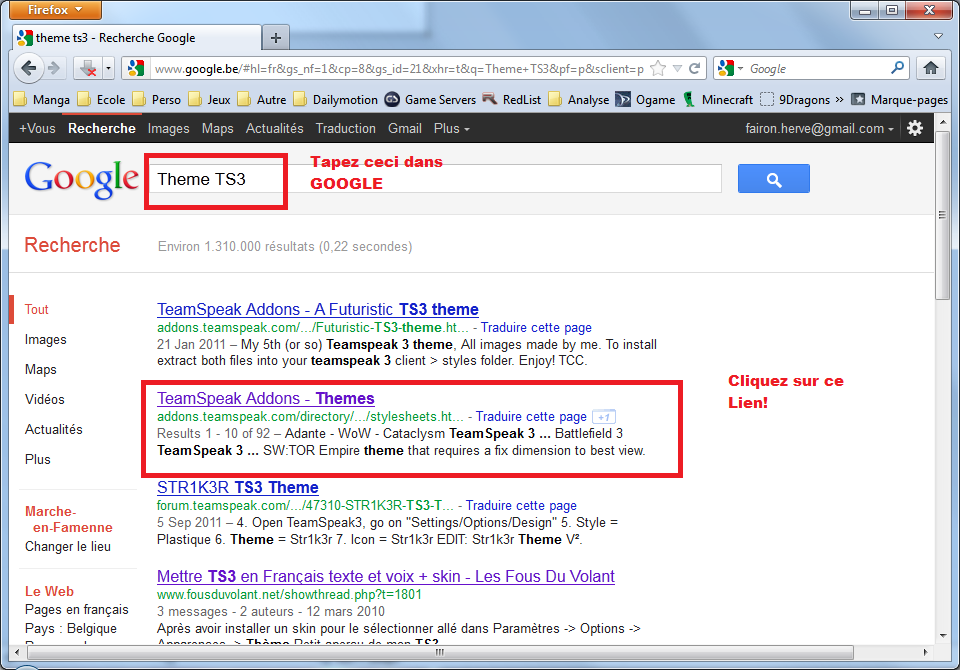Click 'Pages en français' filter
Image resolution: width=960 pixels, height=670 pixels.
coord(77,609)
